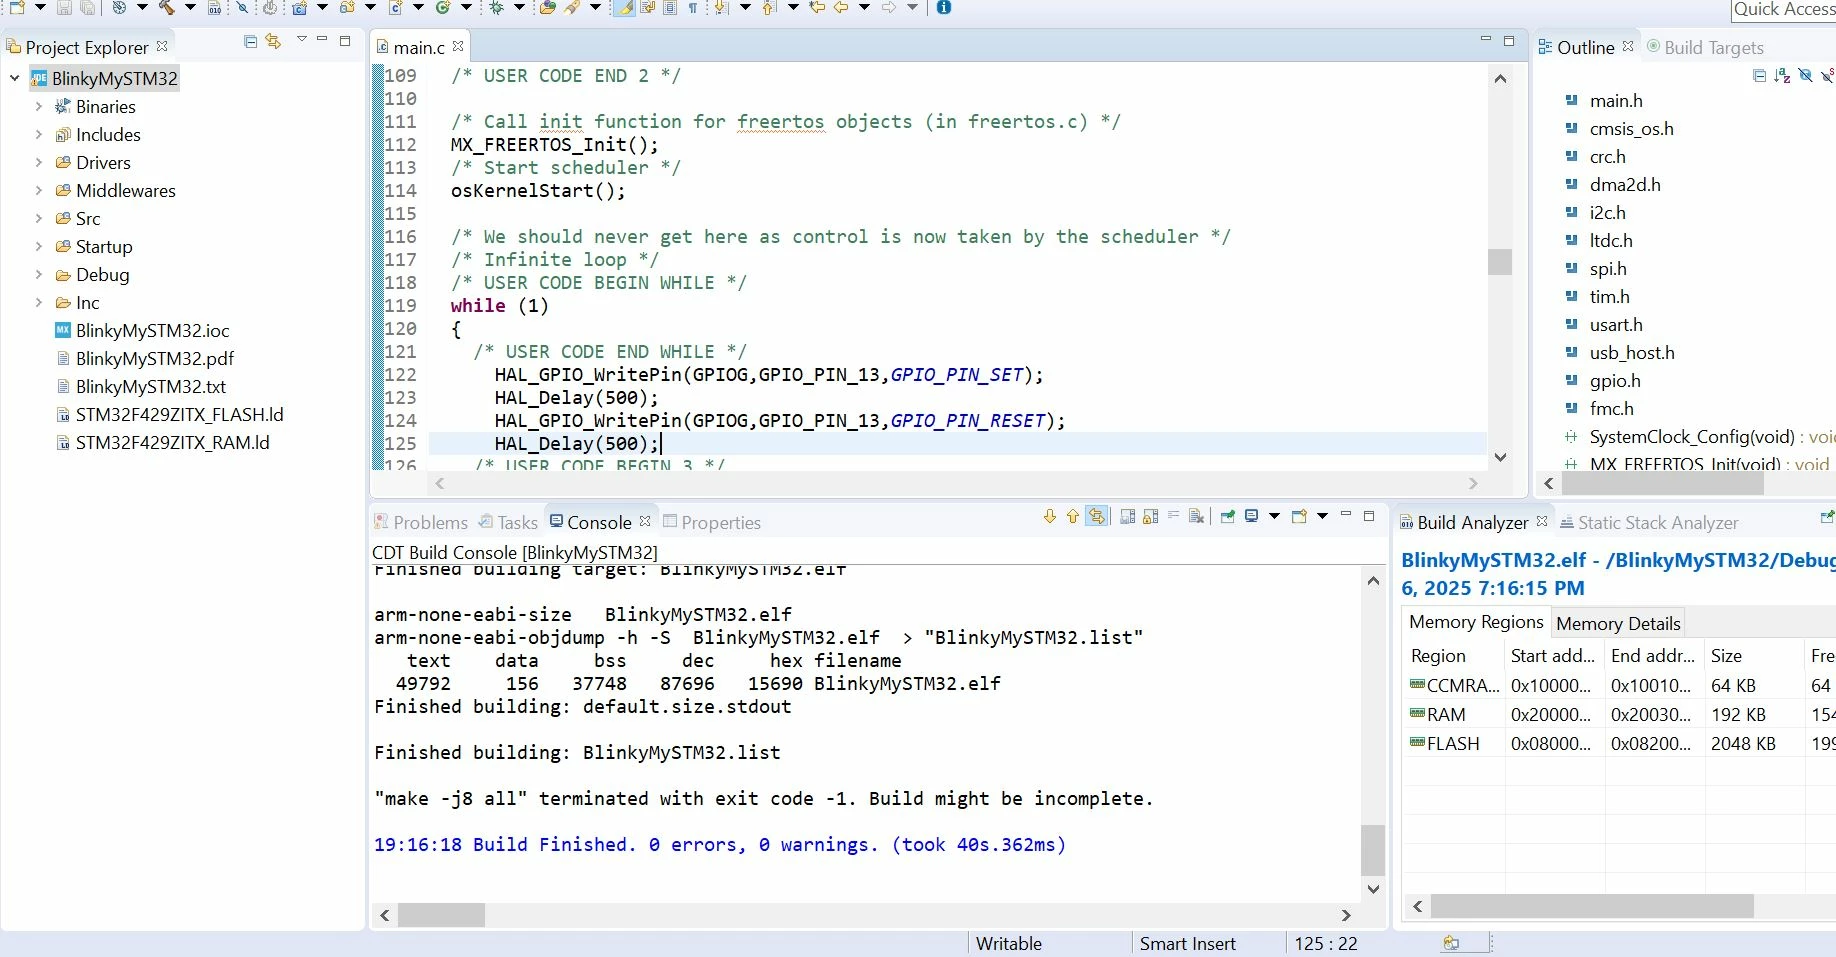Close the main.c editor tab

coord(458,46)
